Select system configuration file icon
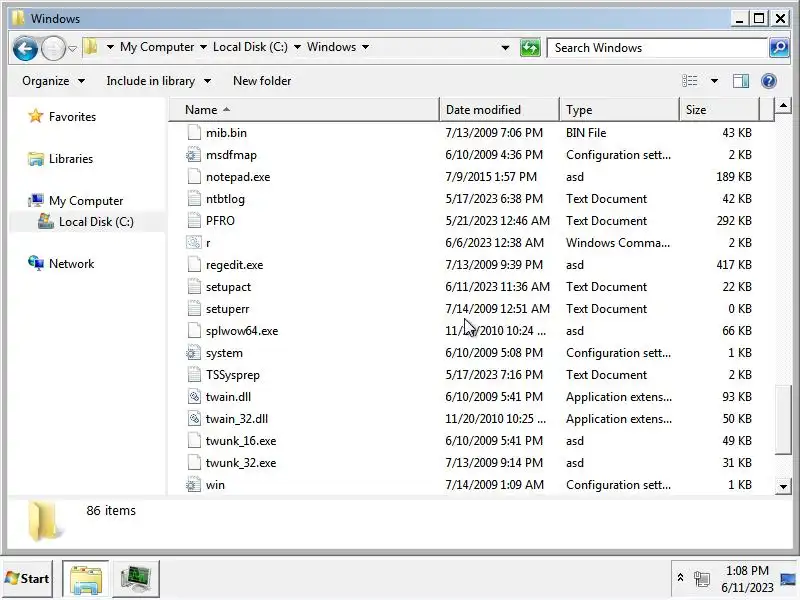 pos(193,353)
